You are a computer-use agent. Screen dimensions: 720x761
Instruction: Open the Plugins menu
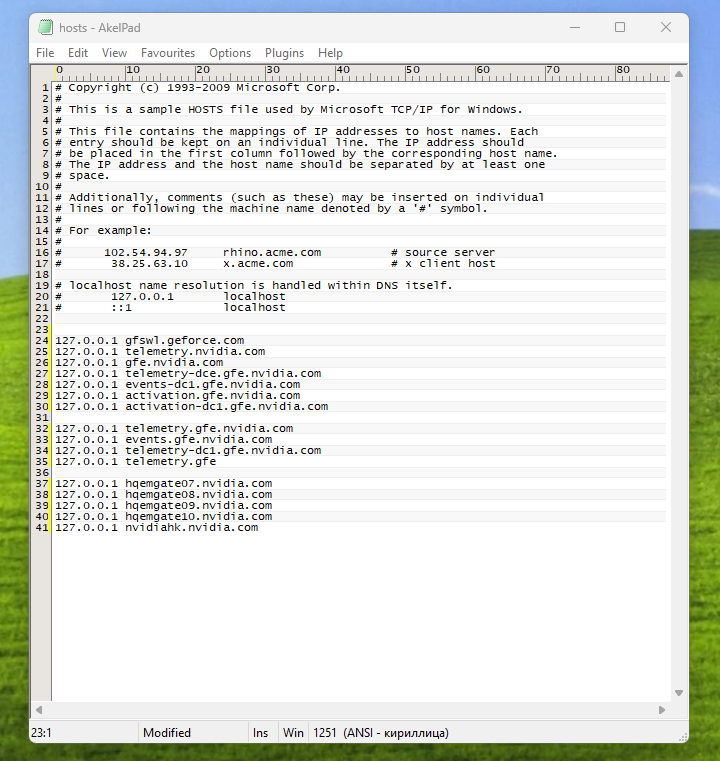[284, 53]
